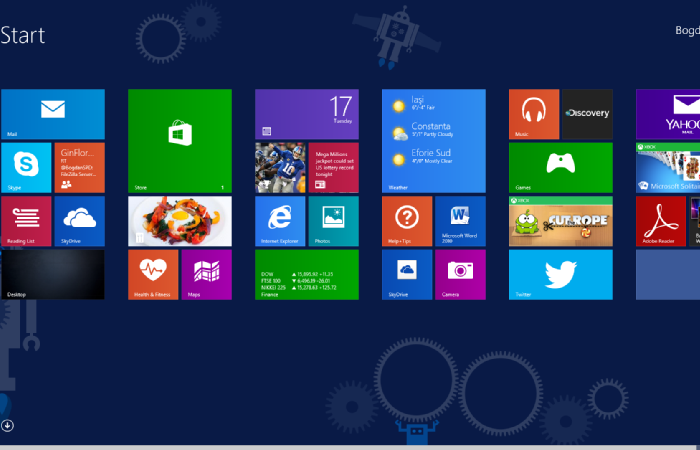Open the Mail tile
Screen dimensions: 700x450
(53, 114)
